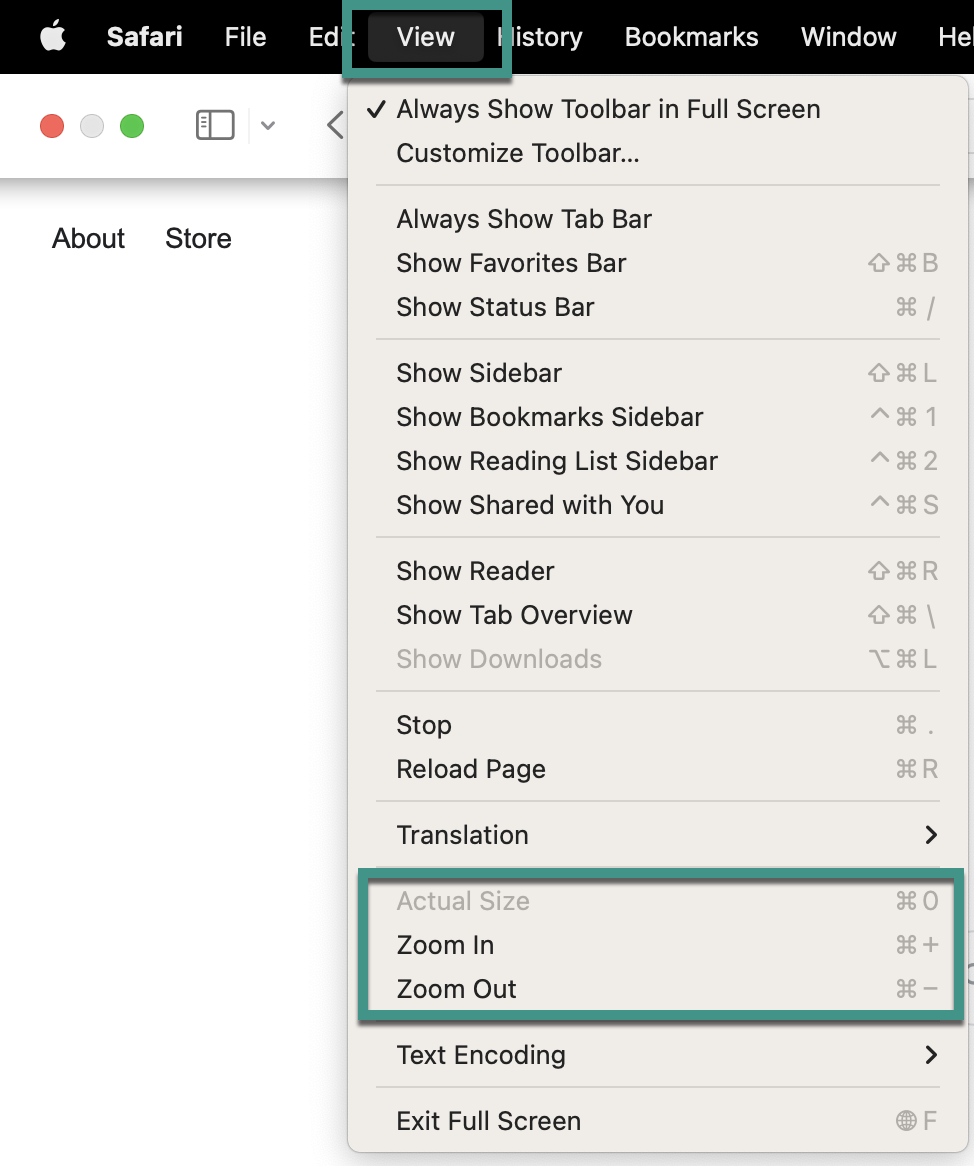Screen dimensions: 974x1166
Task: Toggle Always Show Toolbar in Full Screen
Action: click(x=608, y=109)
